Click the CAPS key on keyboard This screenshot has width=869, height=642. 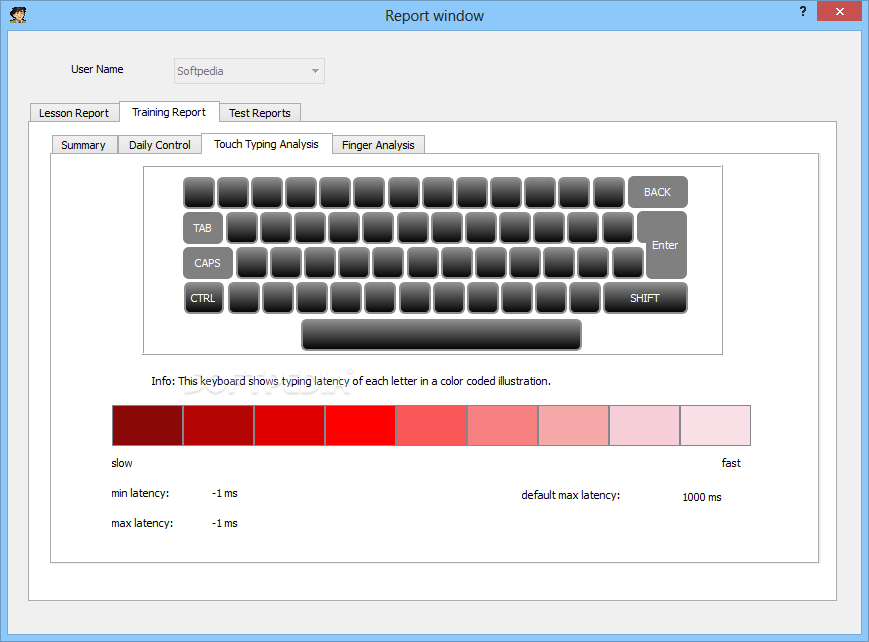pos(207,263)
